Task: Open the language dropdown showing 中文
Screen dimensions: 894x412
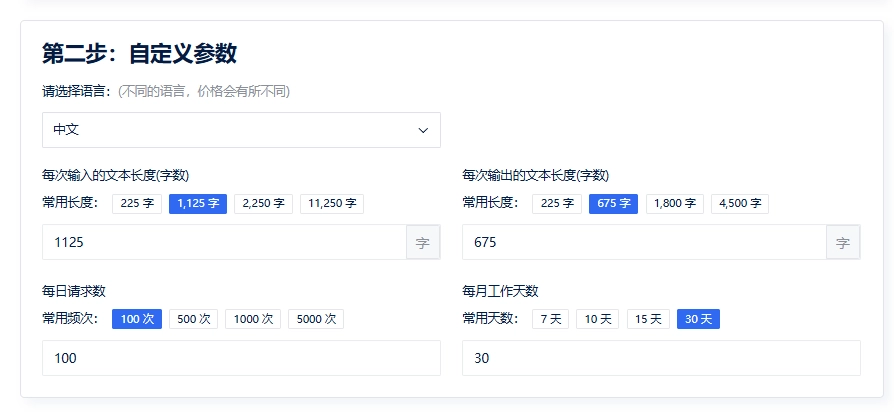Action: (x=241, y=130)
